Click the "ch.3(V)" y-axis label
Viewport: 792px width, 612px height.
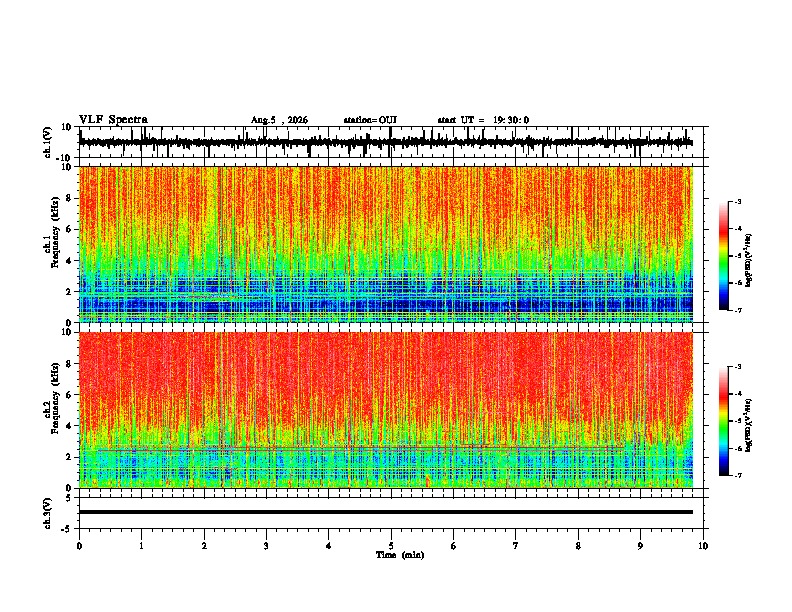(x=48, y=513)
